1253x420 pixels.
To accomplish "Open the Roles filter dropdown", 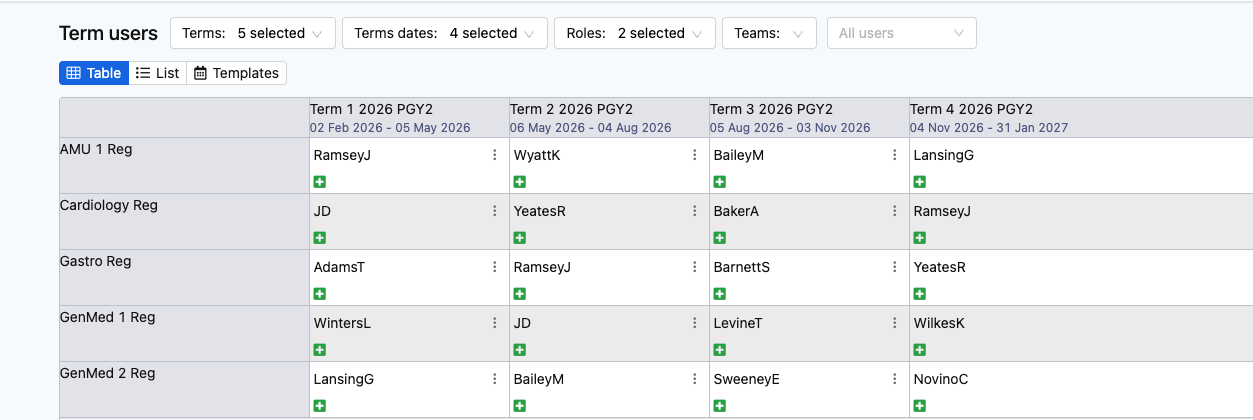I will pyautogui.click(x=634, y=33).
